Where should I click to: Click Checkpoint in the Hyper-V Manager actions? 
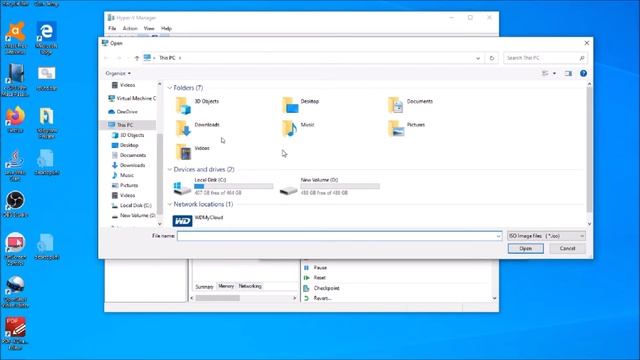[326, 288]
